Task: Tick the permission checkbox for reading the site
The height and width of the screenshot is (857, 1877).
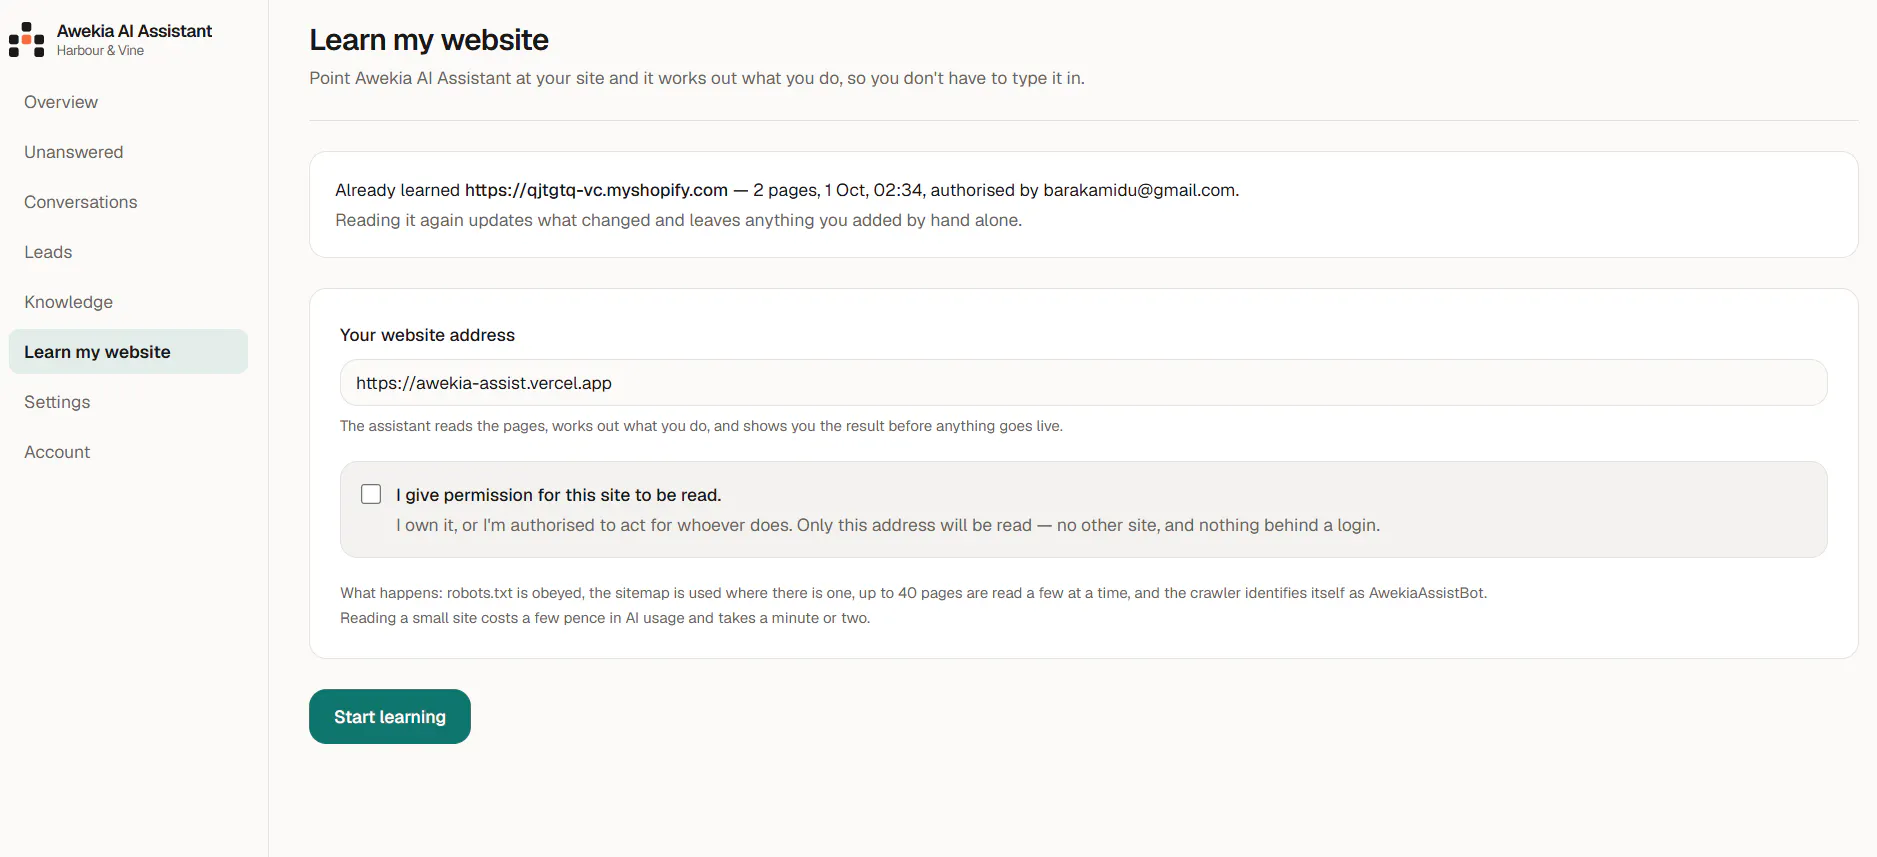Action: (x=371, y=494)
